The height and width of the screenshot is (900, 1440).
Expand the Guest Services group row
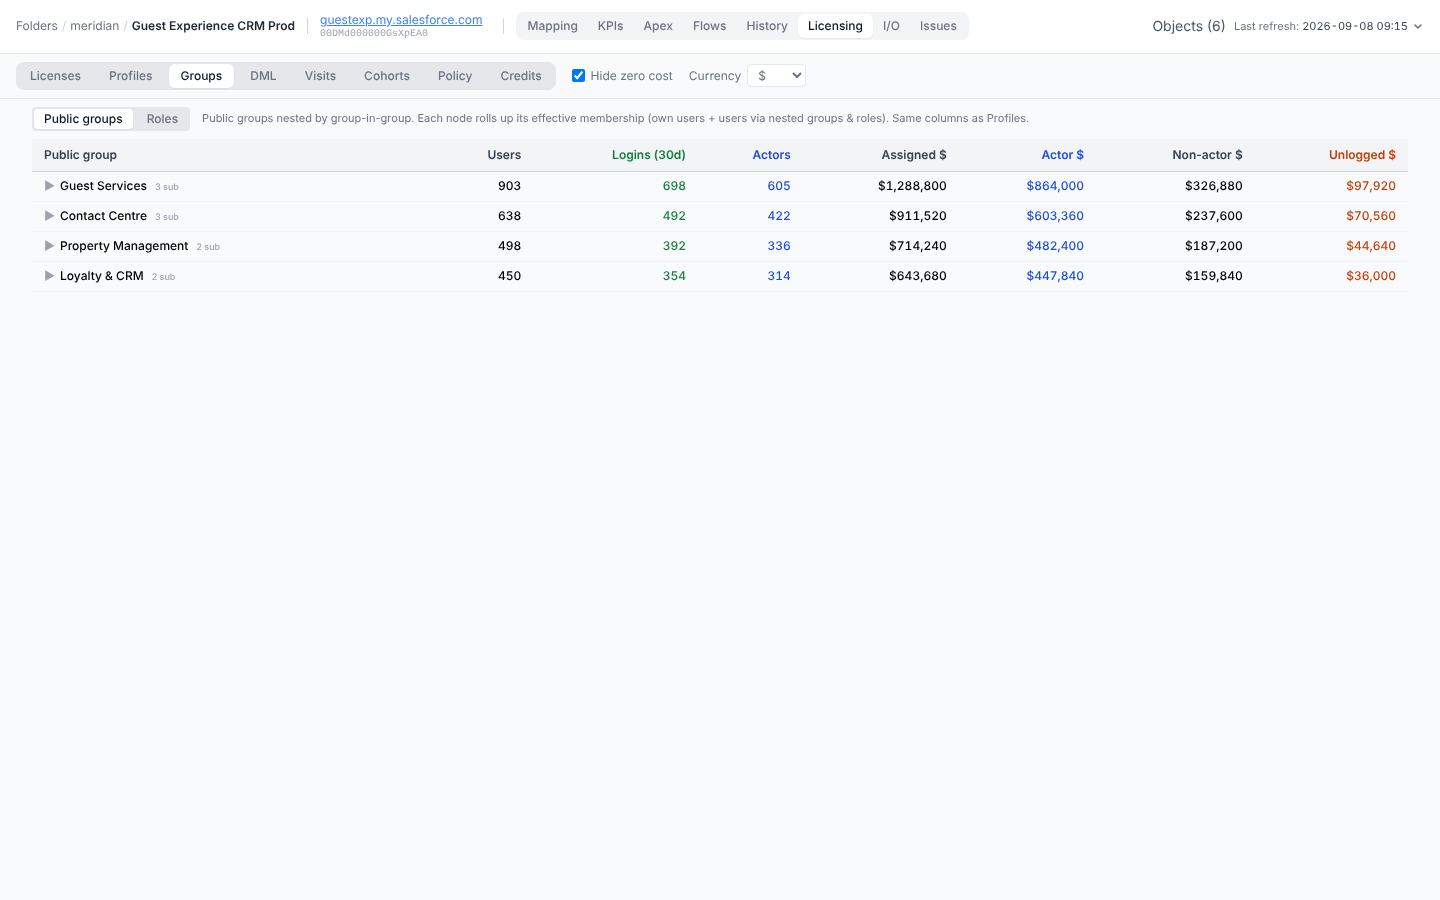(x=49, y=186)
